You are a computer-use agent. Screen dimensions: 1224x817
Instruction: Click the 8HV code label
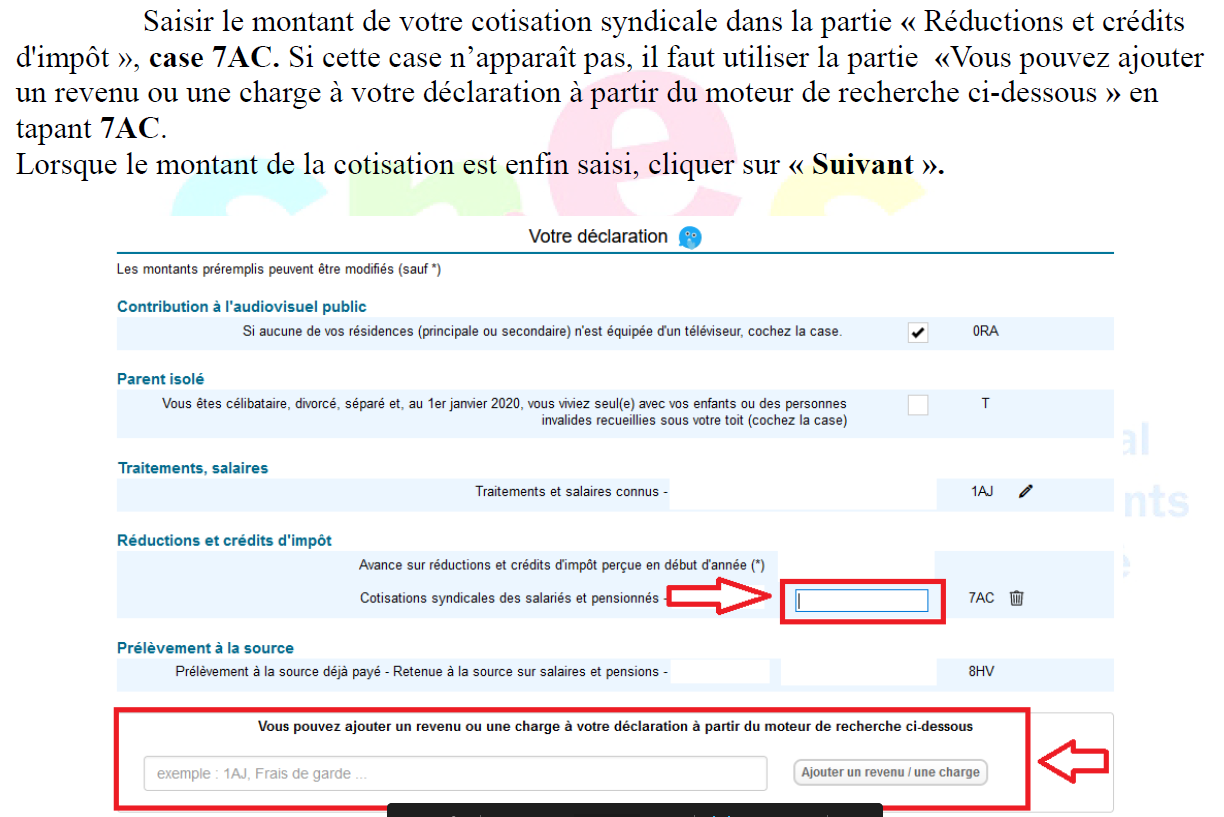[x=981, y=672]
